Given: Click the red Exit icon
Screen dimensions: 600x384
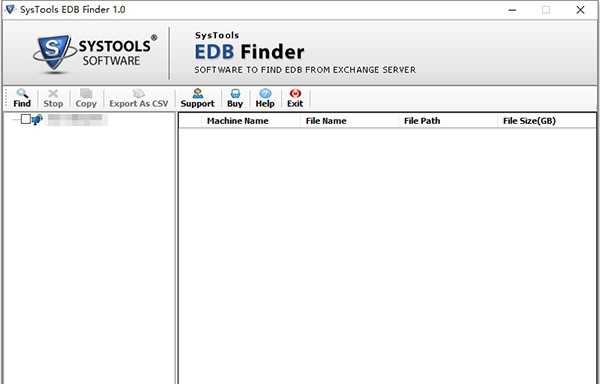Looking at the screenshot, I should click(295, 93).
